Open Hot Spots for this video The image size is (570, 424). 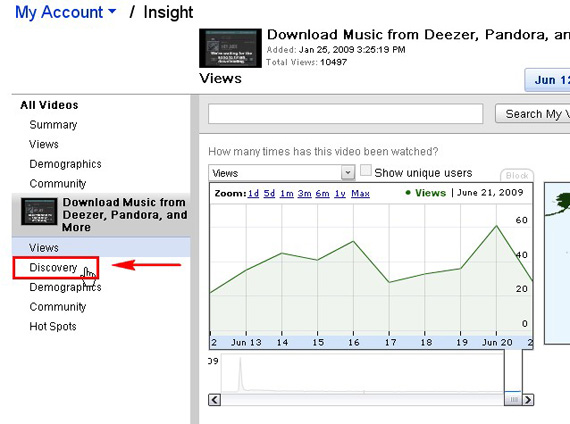point(53,326)
